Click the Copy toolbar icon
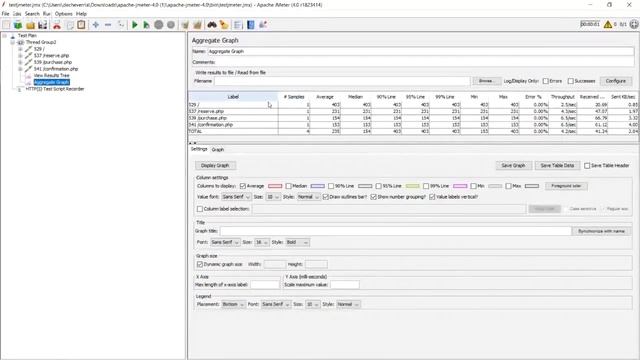 pos(69,25)
